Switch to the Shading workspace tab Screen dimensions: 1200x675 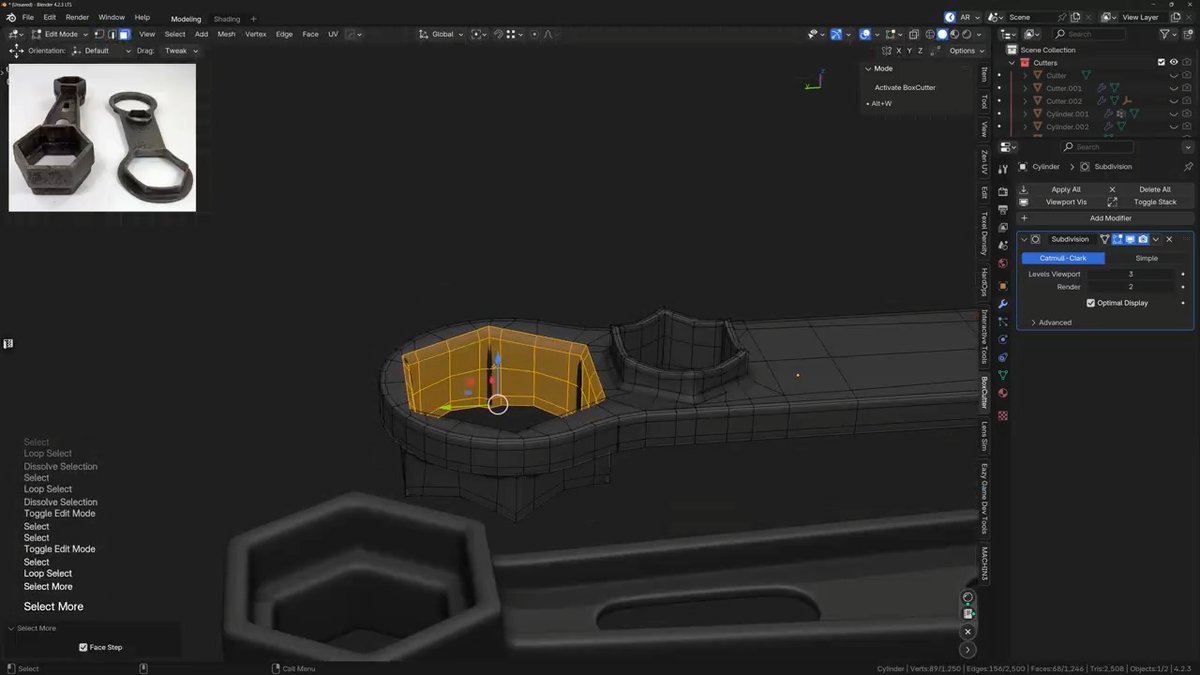tap(227, 19)
